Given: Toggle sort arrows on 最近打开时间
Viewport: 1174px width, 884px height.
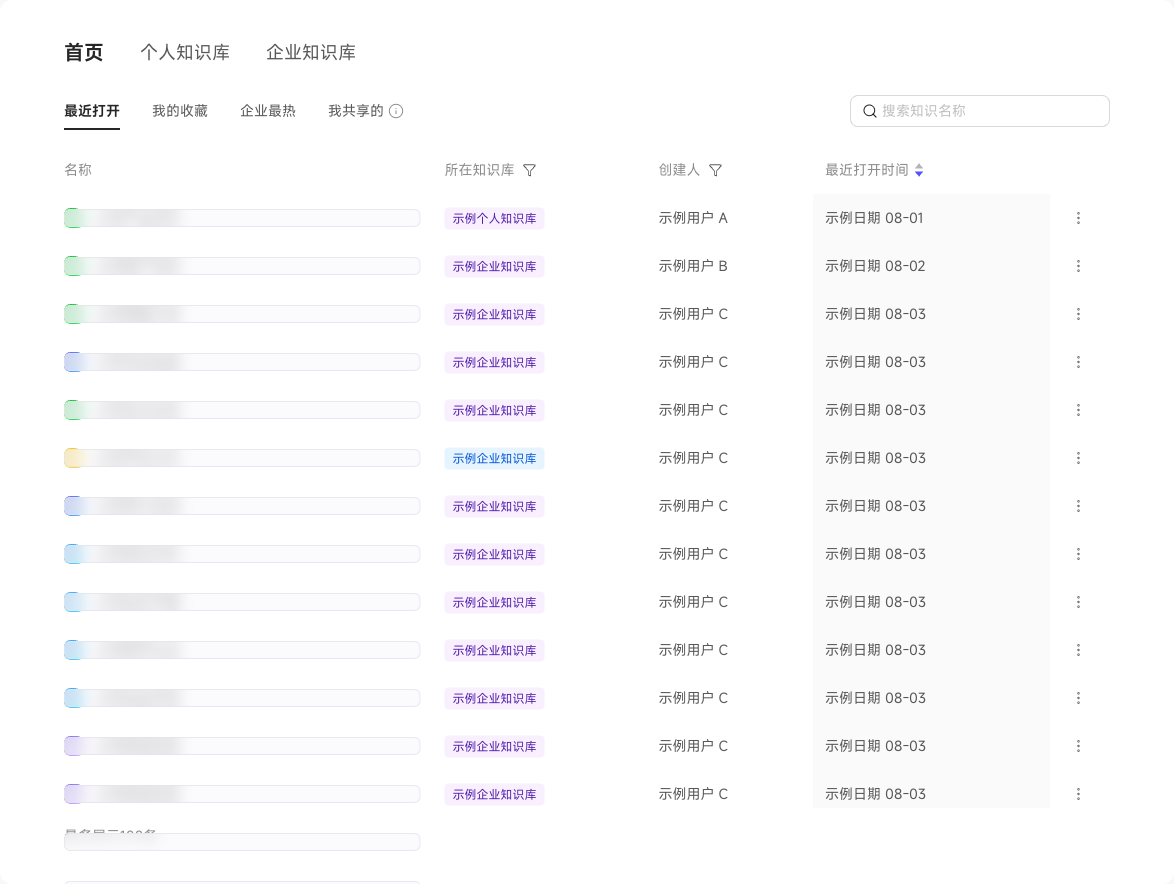Looking at the screenshot, I should coord(919,171).
